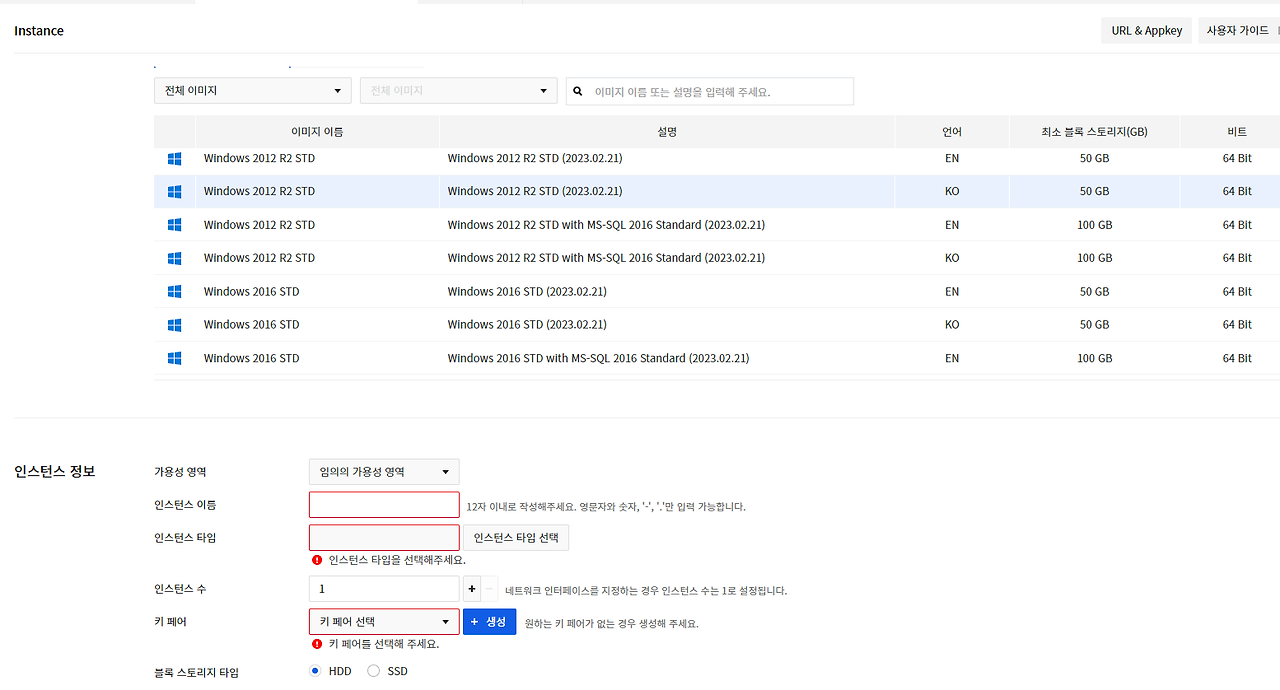Click 100 GB cell in Windows 2016 STD row

tap(1094, 358)
